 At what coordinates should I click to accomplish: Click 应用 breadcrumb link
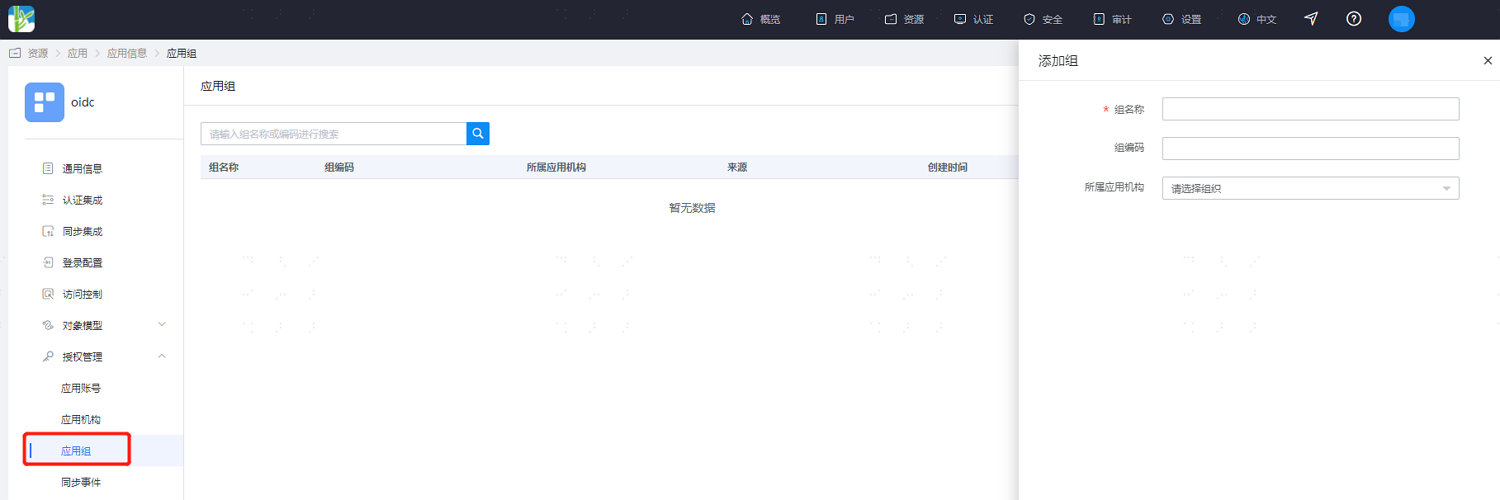[77, 53]
